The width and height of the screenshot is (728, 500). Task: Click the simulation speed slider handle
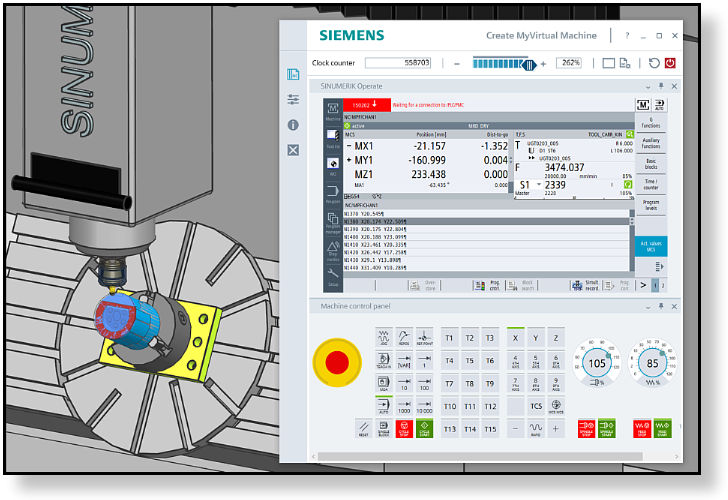pyautogui.click(x=530, y=63)
